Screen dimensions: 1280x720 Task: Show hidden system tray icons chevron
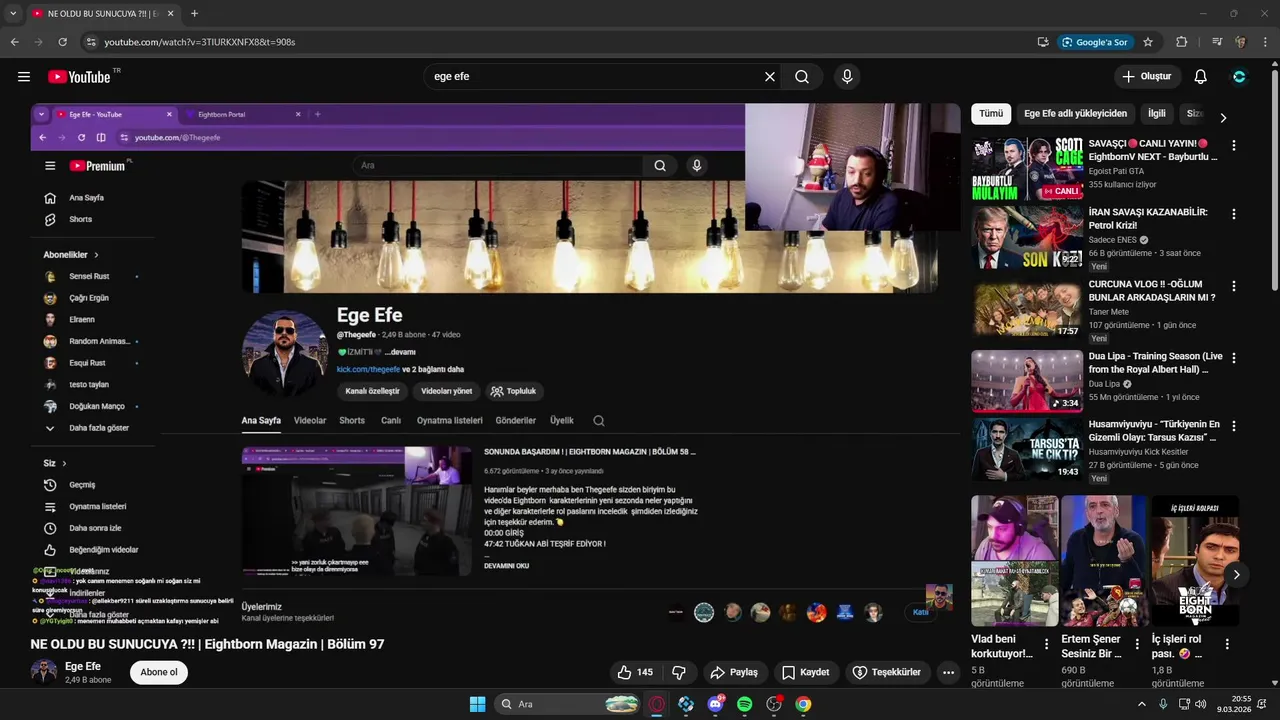[1142, 704]
